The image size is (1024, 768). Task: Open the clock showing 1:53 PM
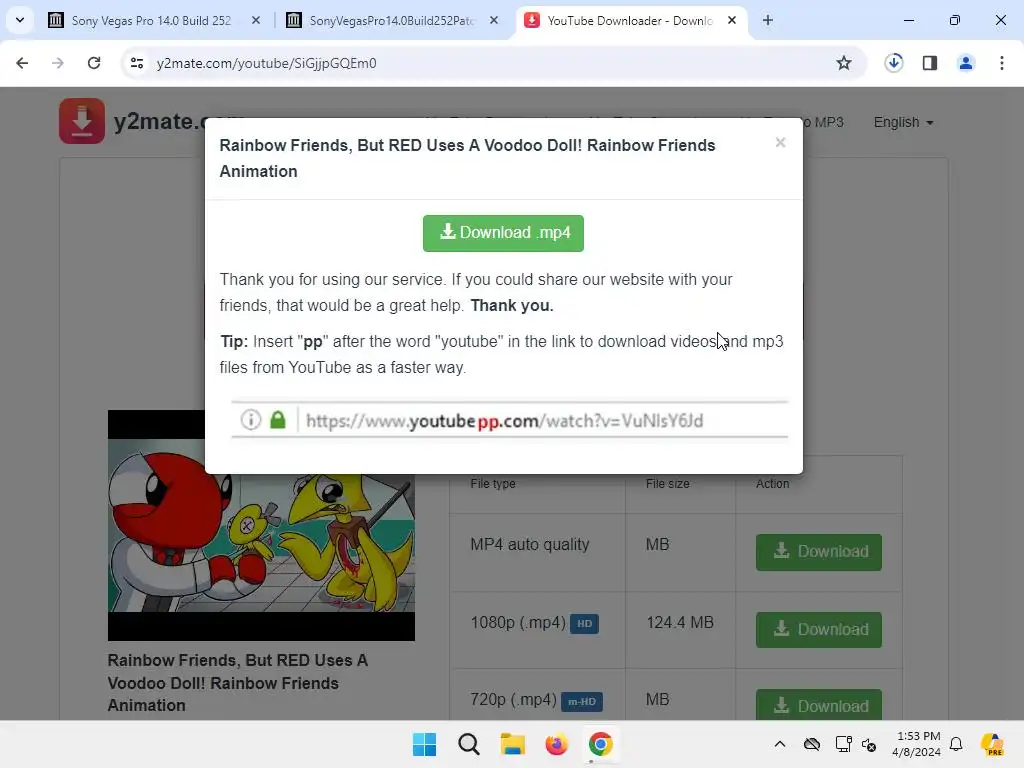pos(916,744)
